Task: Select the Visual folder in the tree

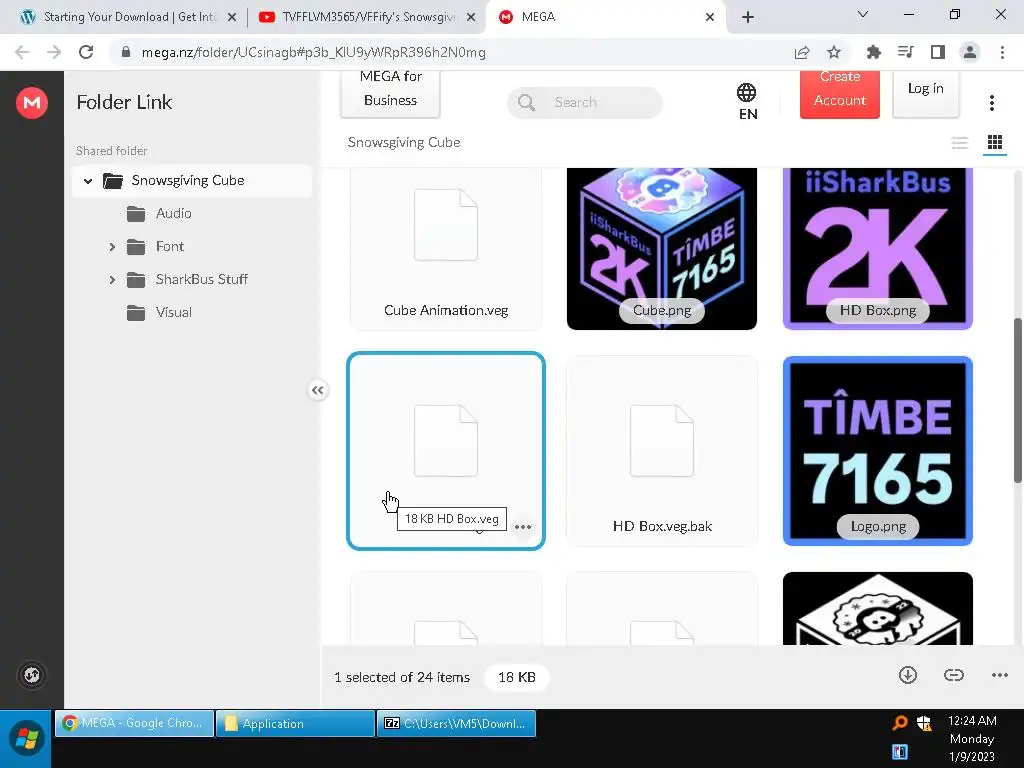Action: coord(174,312)
